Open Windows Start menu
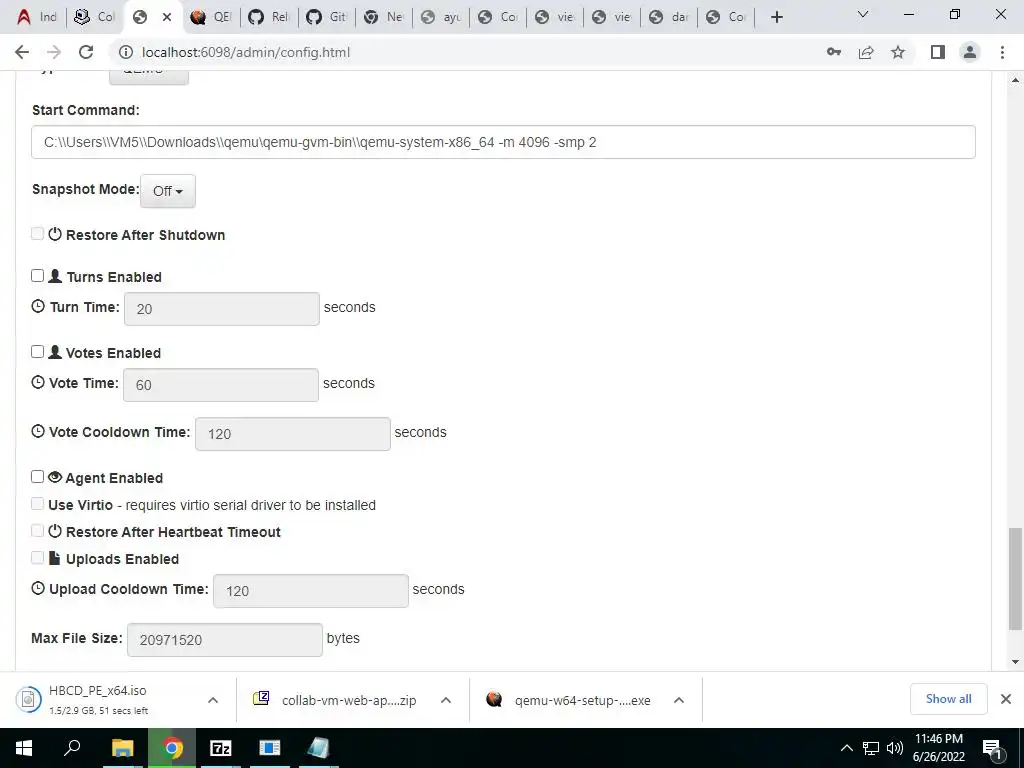The height and width of the screenshot is (768, 1024). point(24,748)
